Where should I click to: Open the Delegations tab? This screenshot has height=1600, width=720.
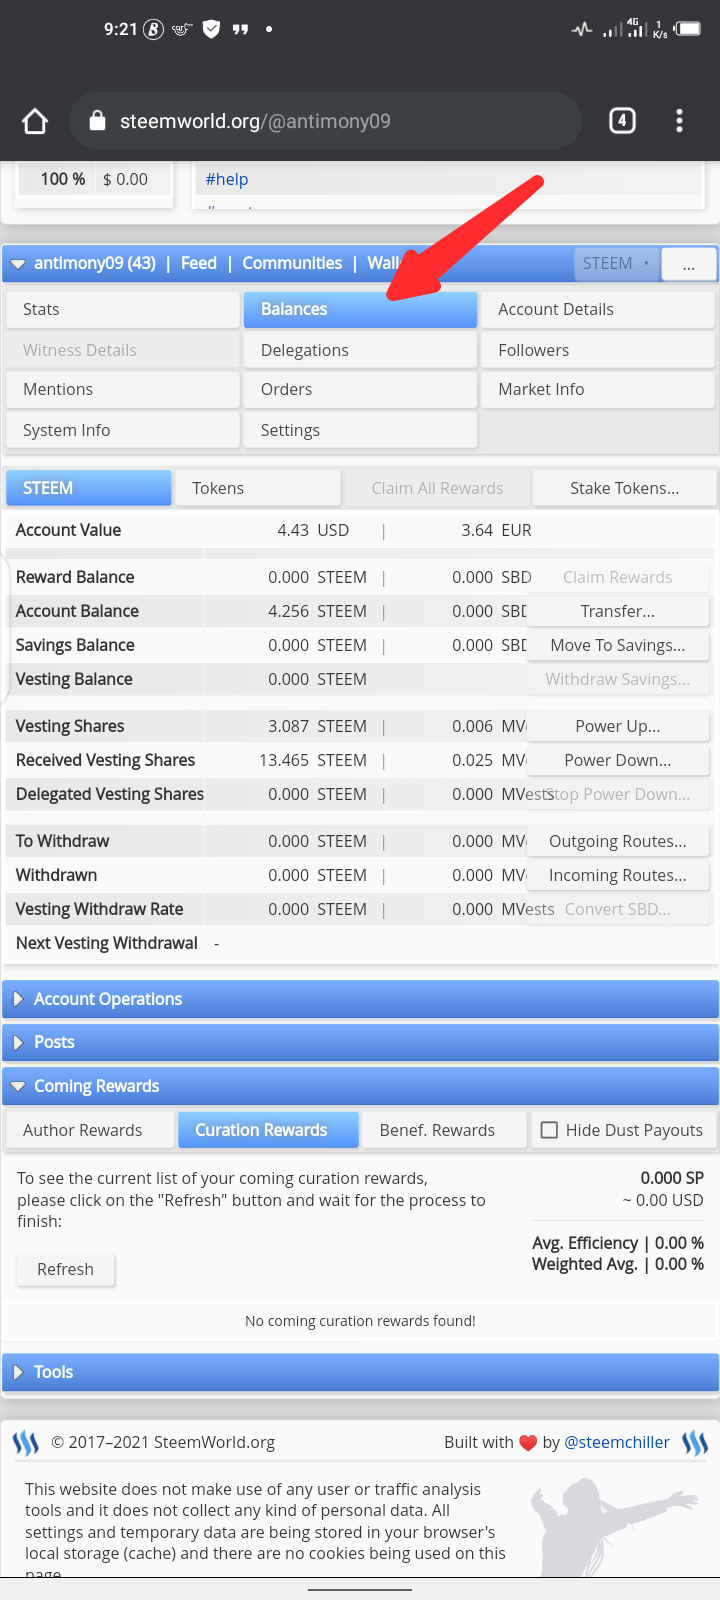point(360,350)
